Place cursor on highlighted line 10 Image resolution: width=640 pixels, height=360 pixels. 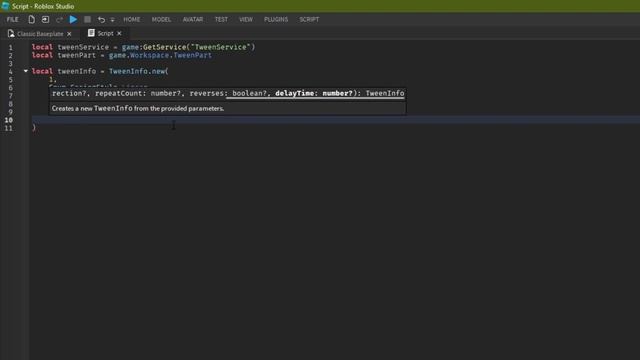pos(336,120)
